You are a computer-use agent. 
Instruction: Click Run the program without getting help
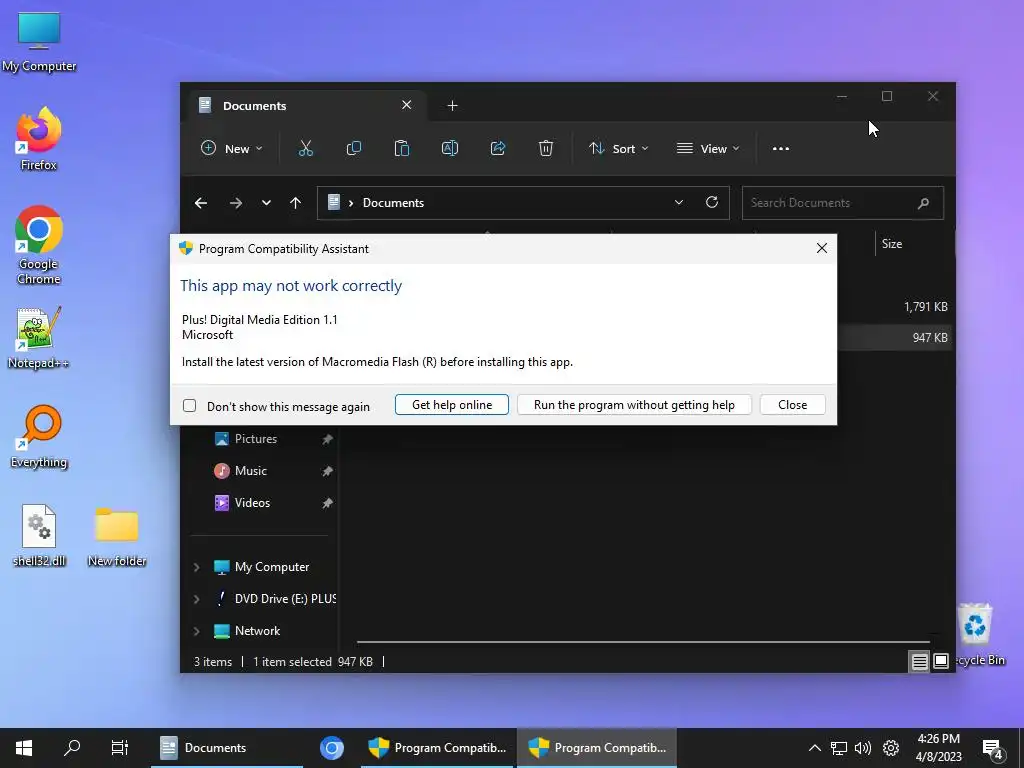click(634, 405)
